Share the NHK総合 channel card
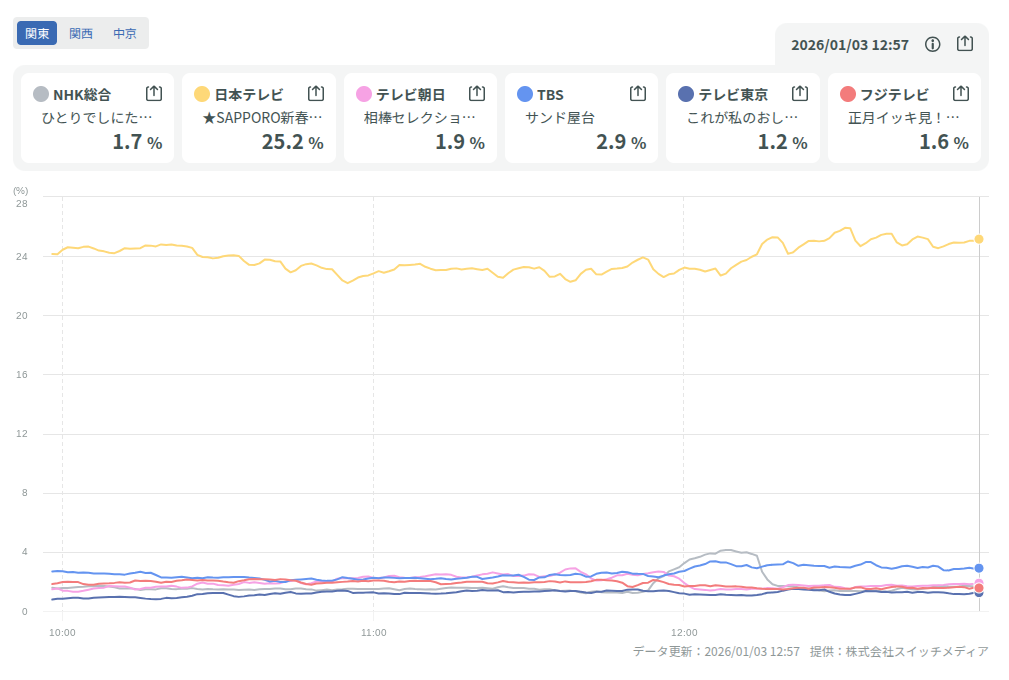The image size is (1009, 680). pyautogui.click(x=154, y=93)
